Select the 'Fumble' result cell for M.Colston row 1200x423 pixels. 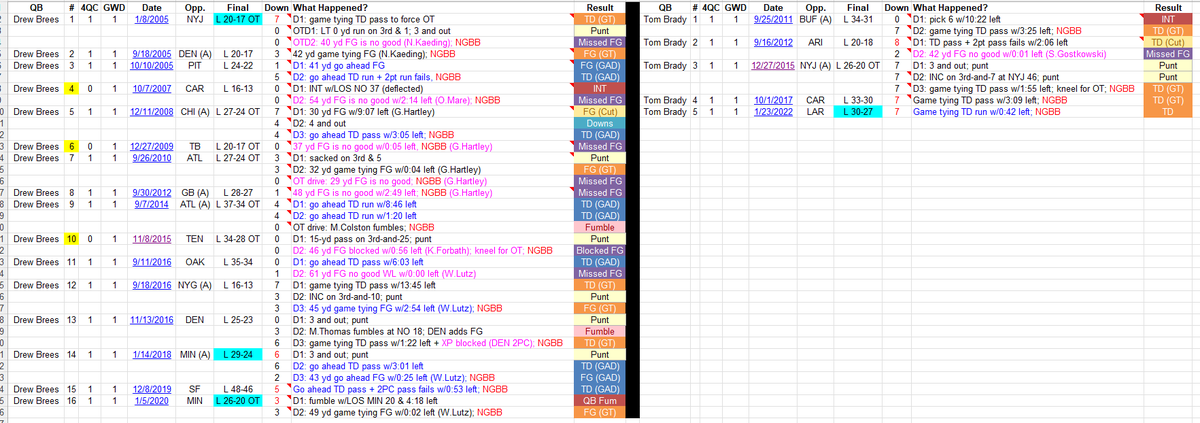coord(599,227)
